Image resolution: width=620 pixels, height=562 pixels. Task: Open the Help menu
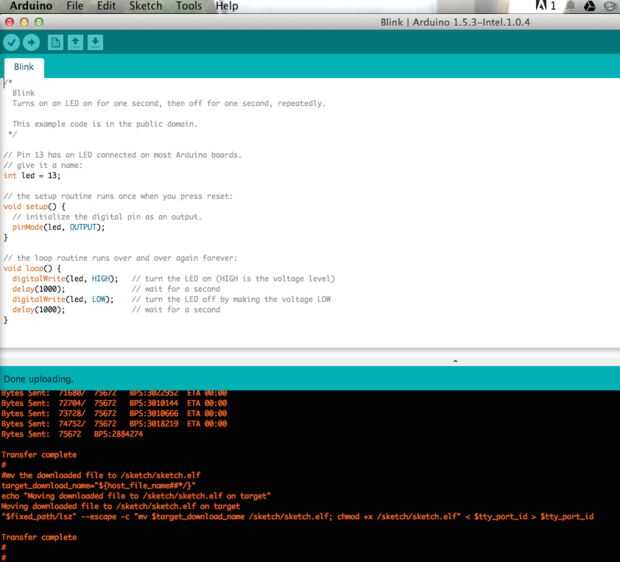pyautogui.click(x=227, y=6)
